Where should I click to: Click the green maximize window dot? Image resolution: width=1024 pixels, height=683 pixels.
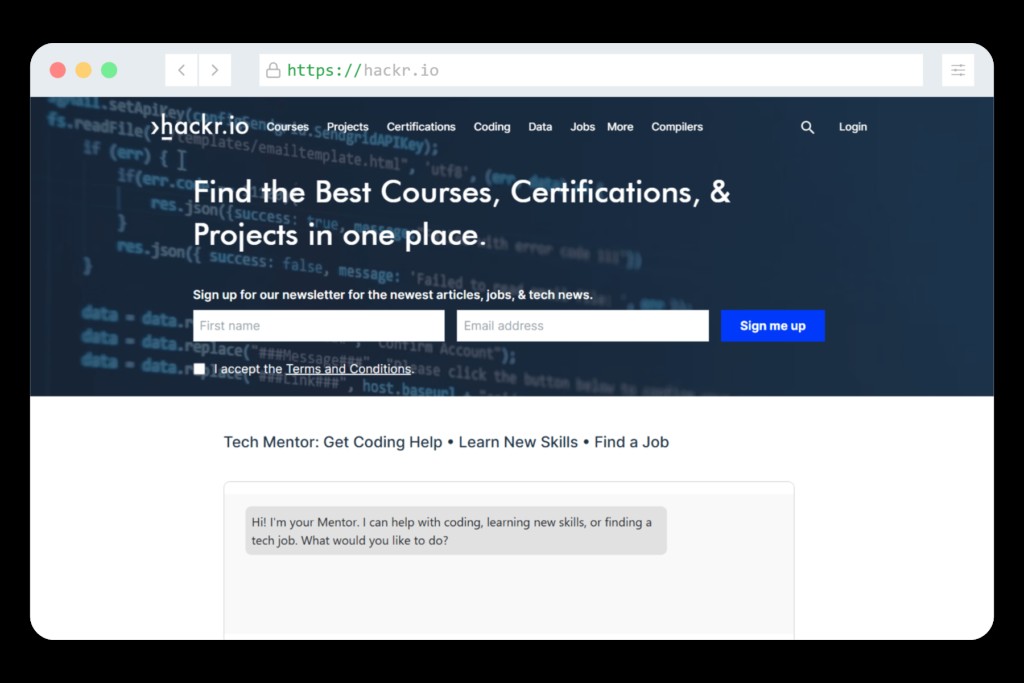(109, 70)
